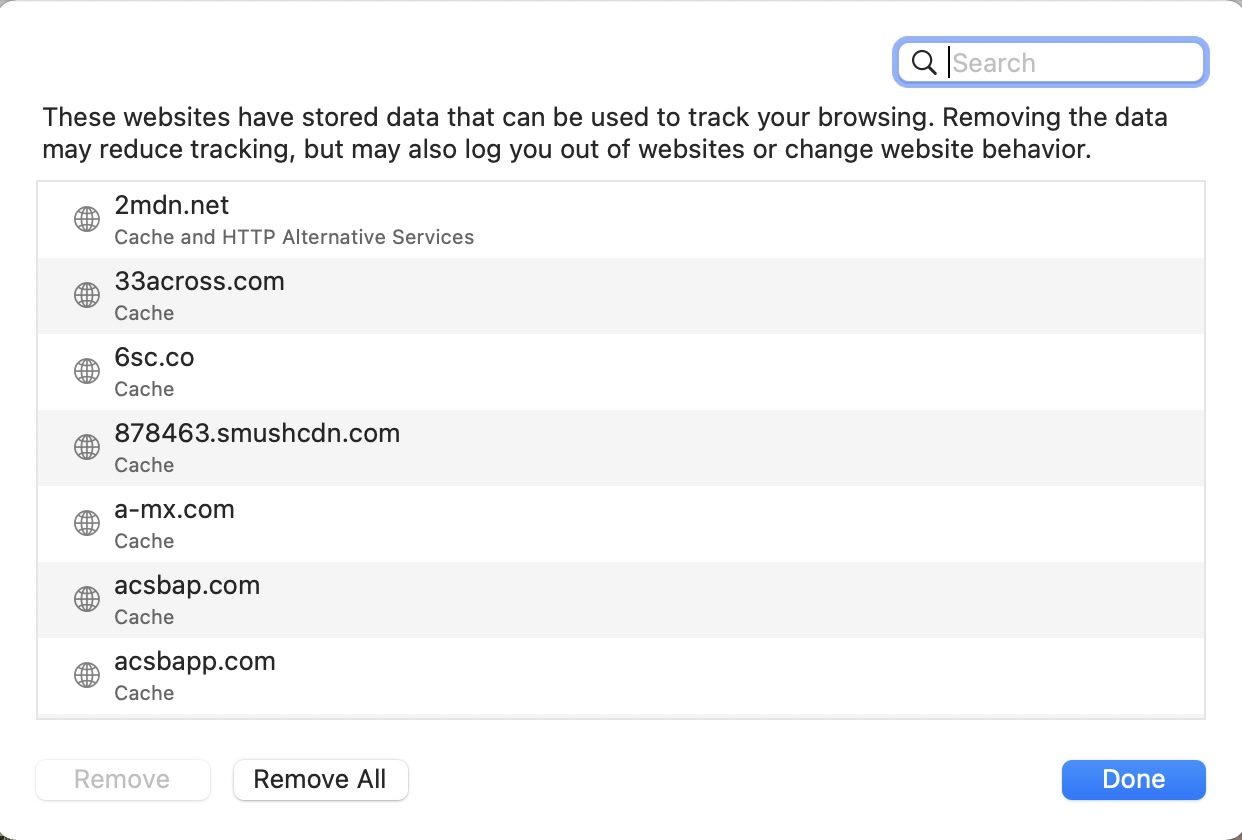Click the blue Done button
The width and height of the screenshot is (1242, 840).
[x=1133, y=780]
